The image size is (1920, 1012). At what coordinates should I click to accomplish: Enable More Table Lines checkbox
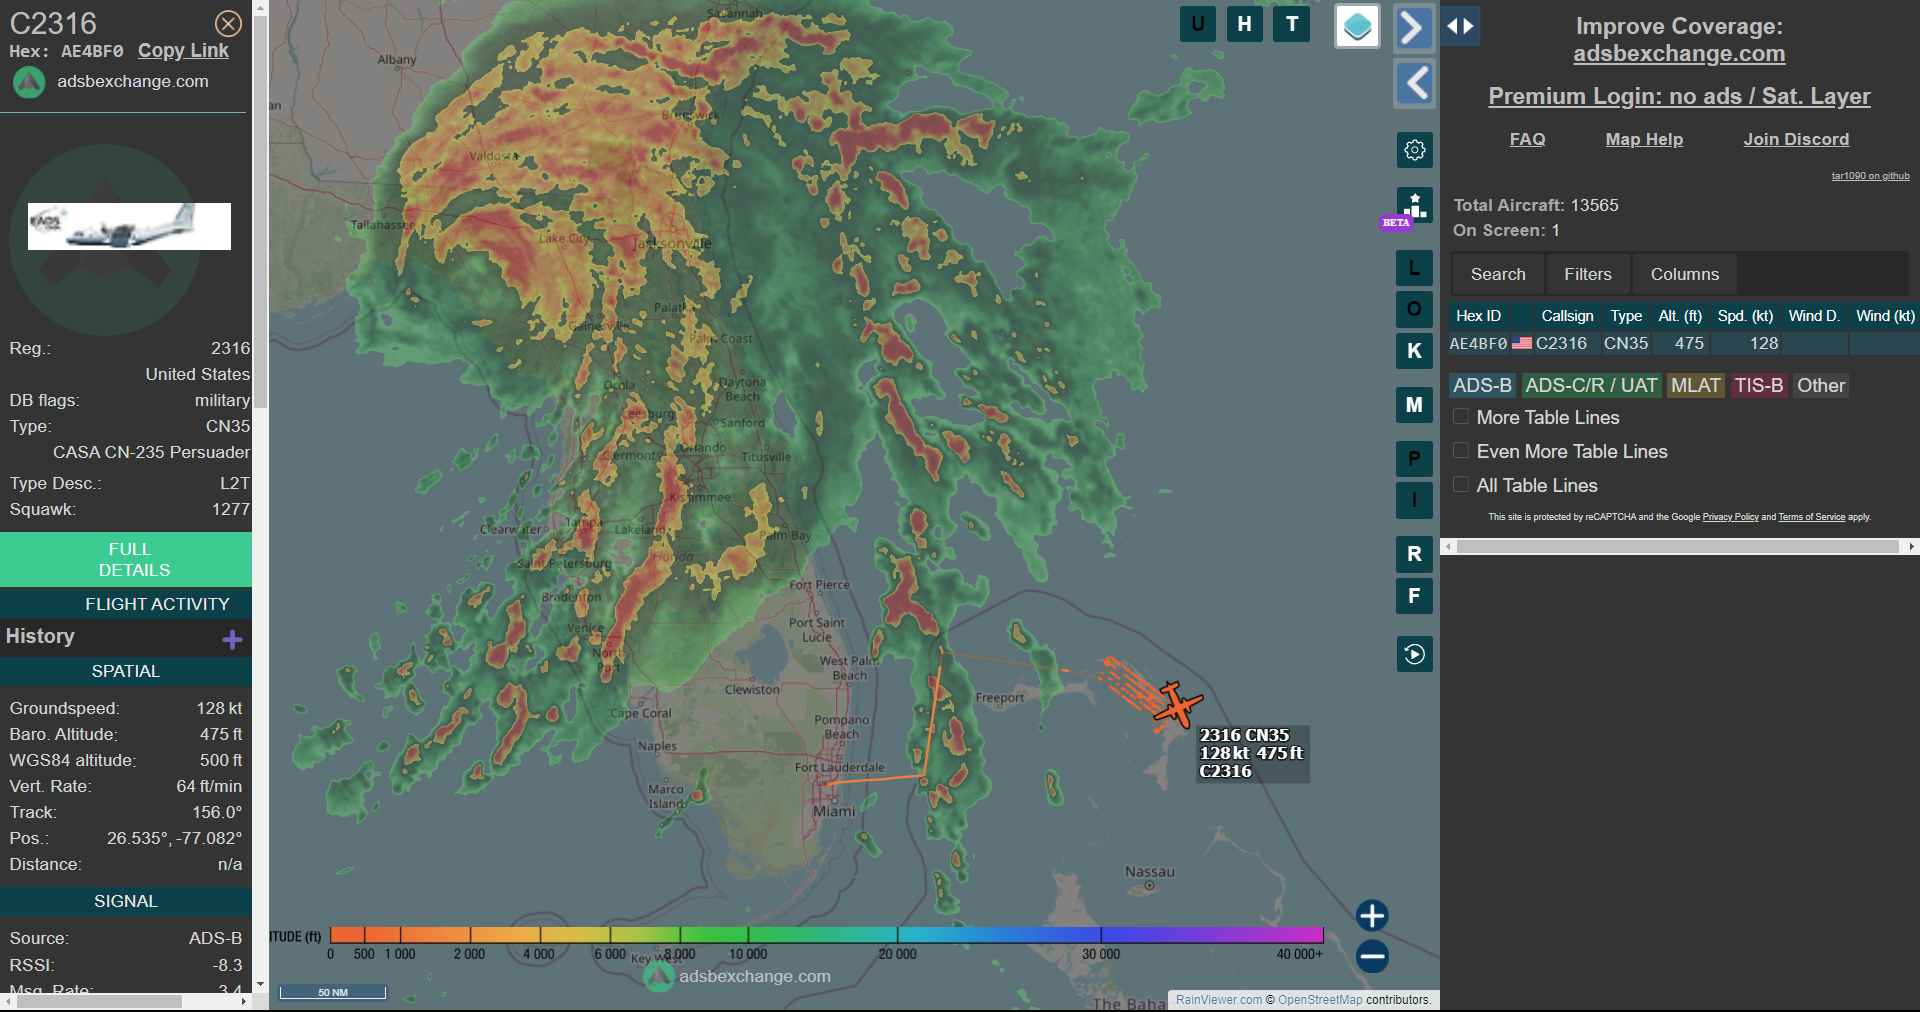coord(1461,417)
